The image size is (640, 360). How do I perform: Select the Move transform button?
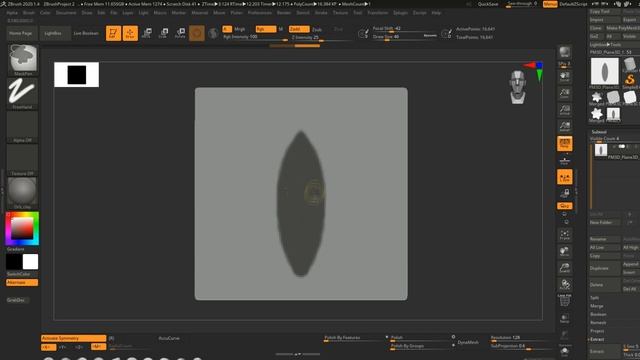click(147, 33)
